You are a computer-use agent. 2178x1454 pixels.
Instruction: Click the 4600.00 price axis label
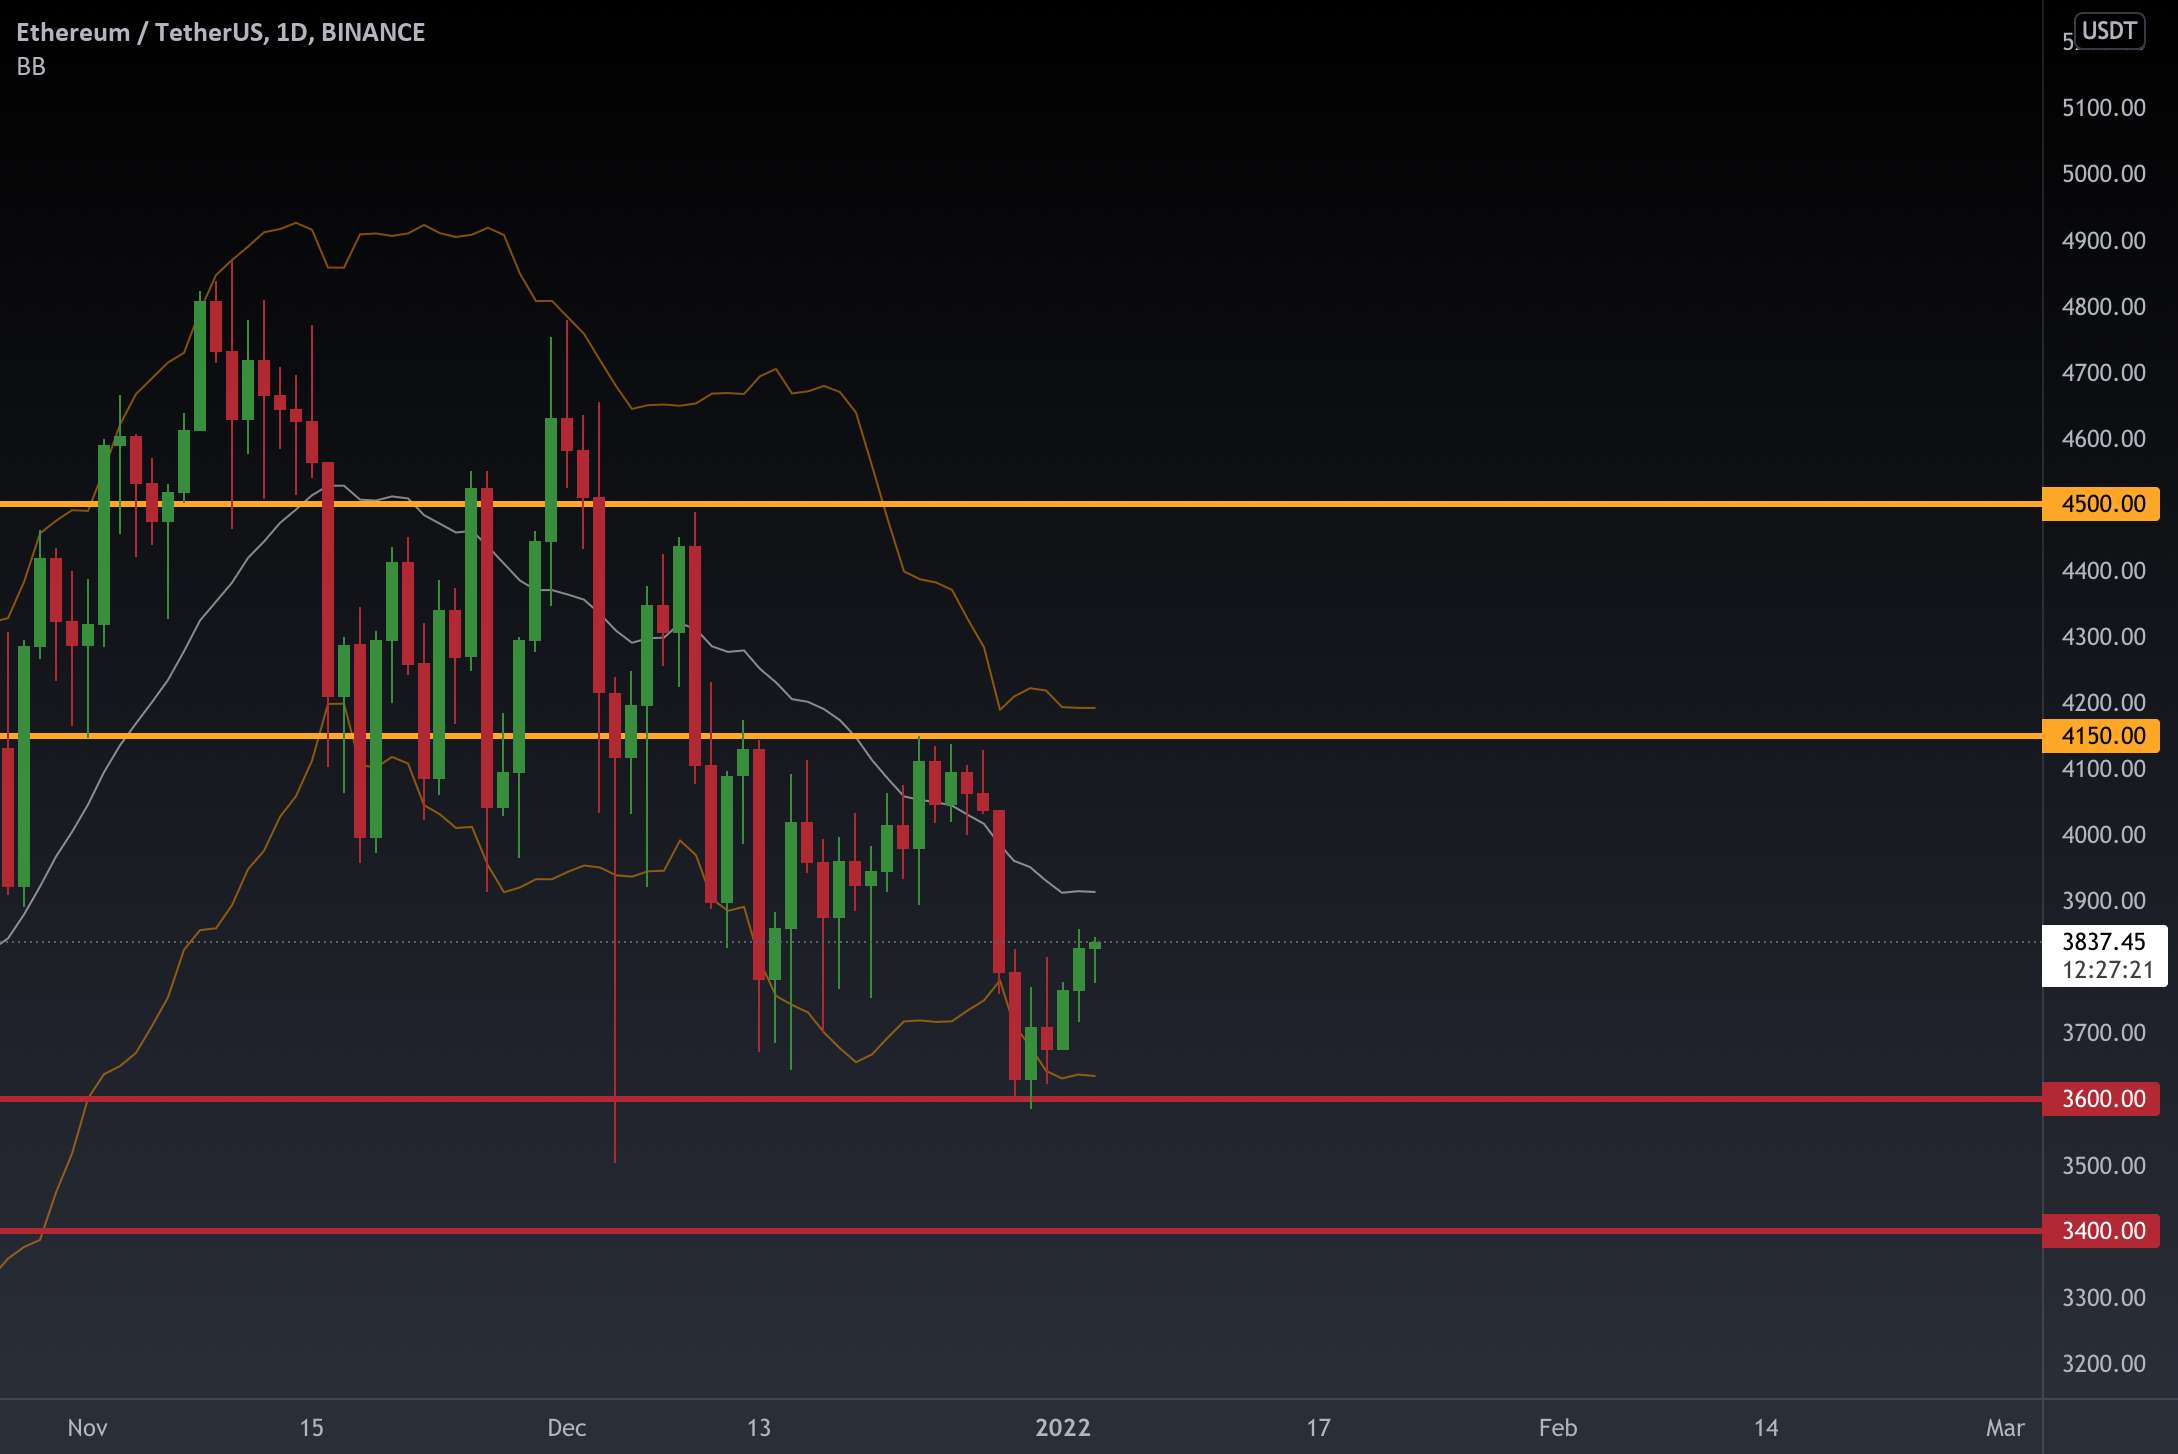pyautogui.click(x=2104, y=439)
